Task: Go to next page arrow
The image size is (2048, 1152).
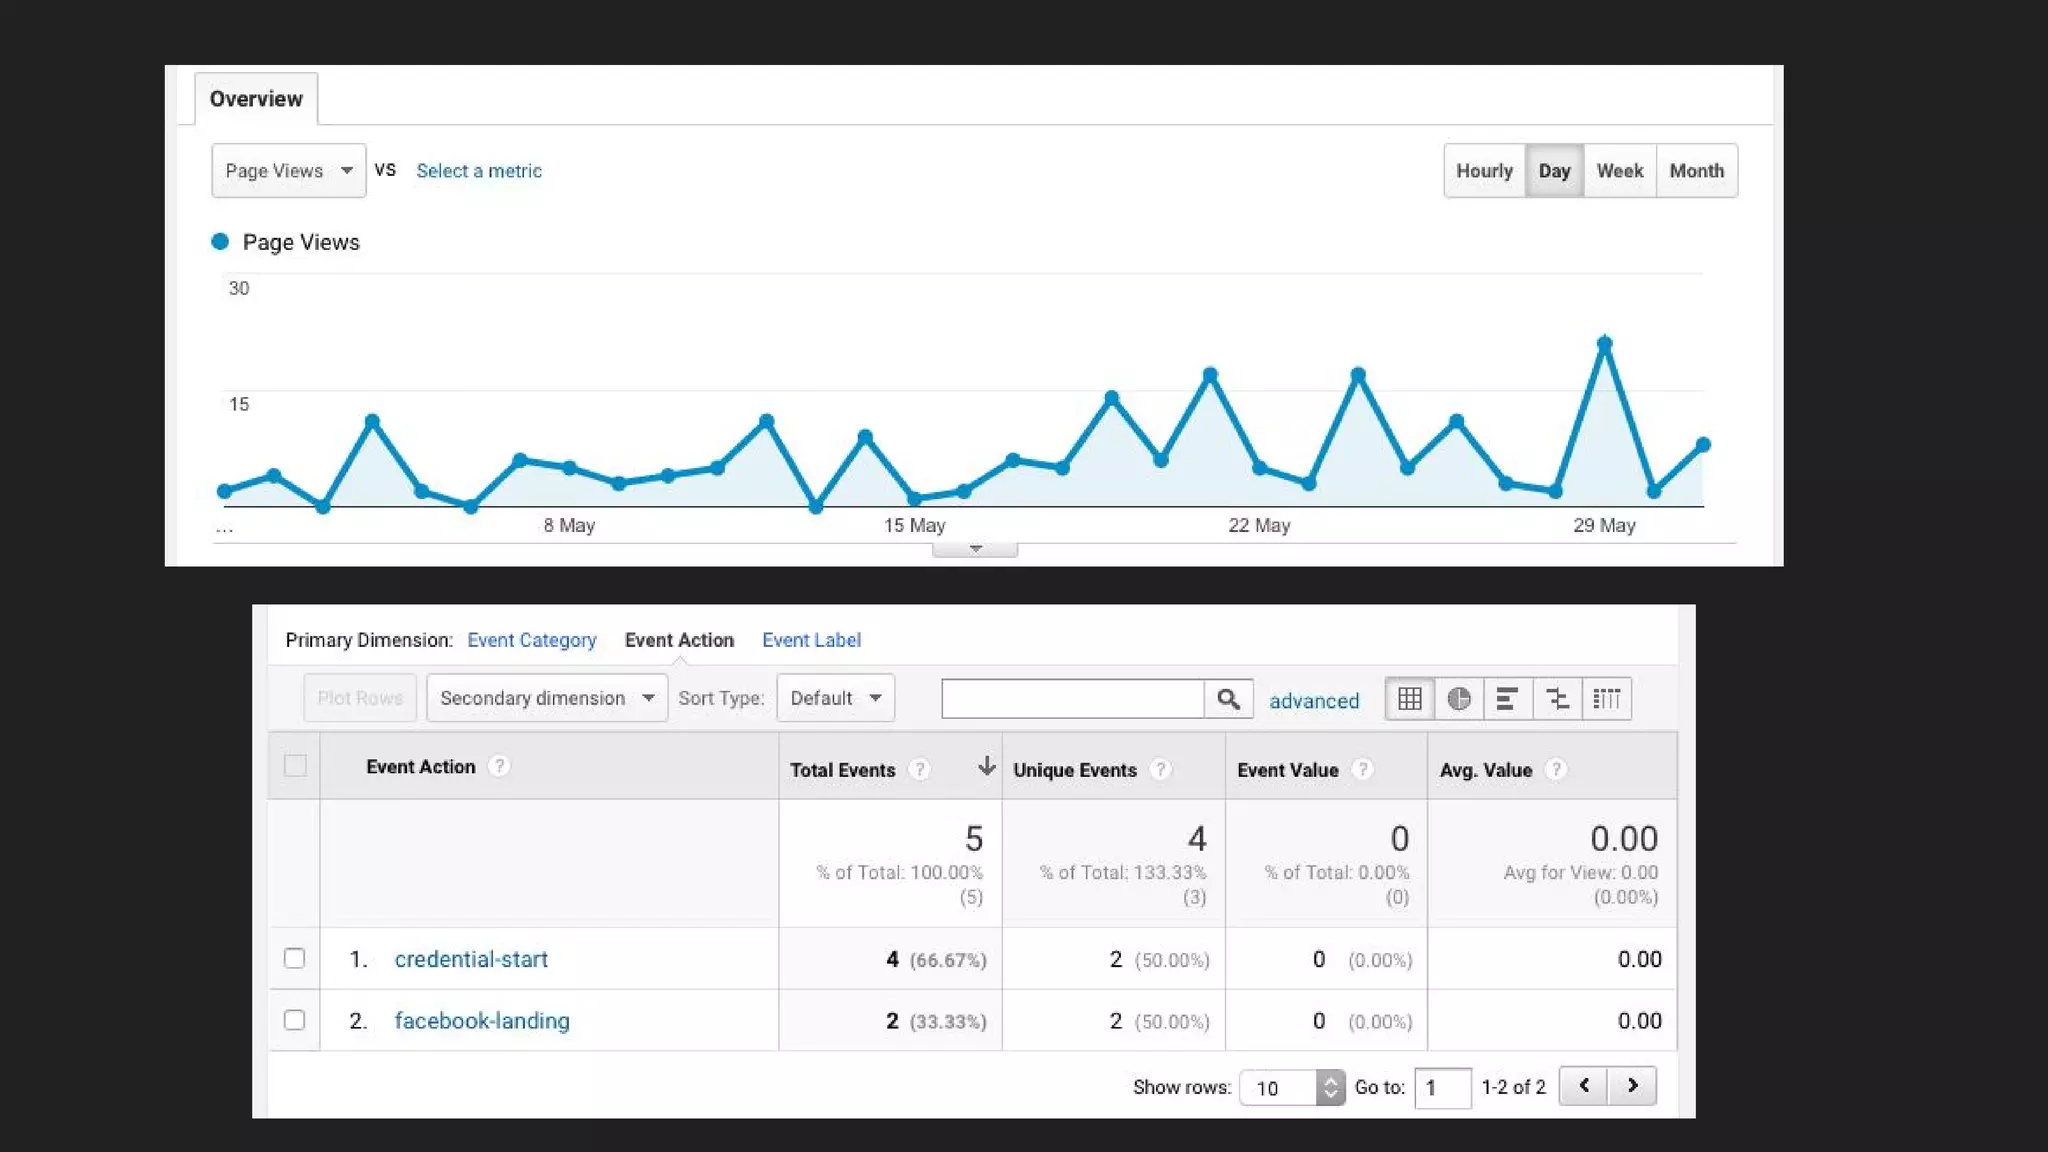Action: pos(1632,1086)
